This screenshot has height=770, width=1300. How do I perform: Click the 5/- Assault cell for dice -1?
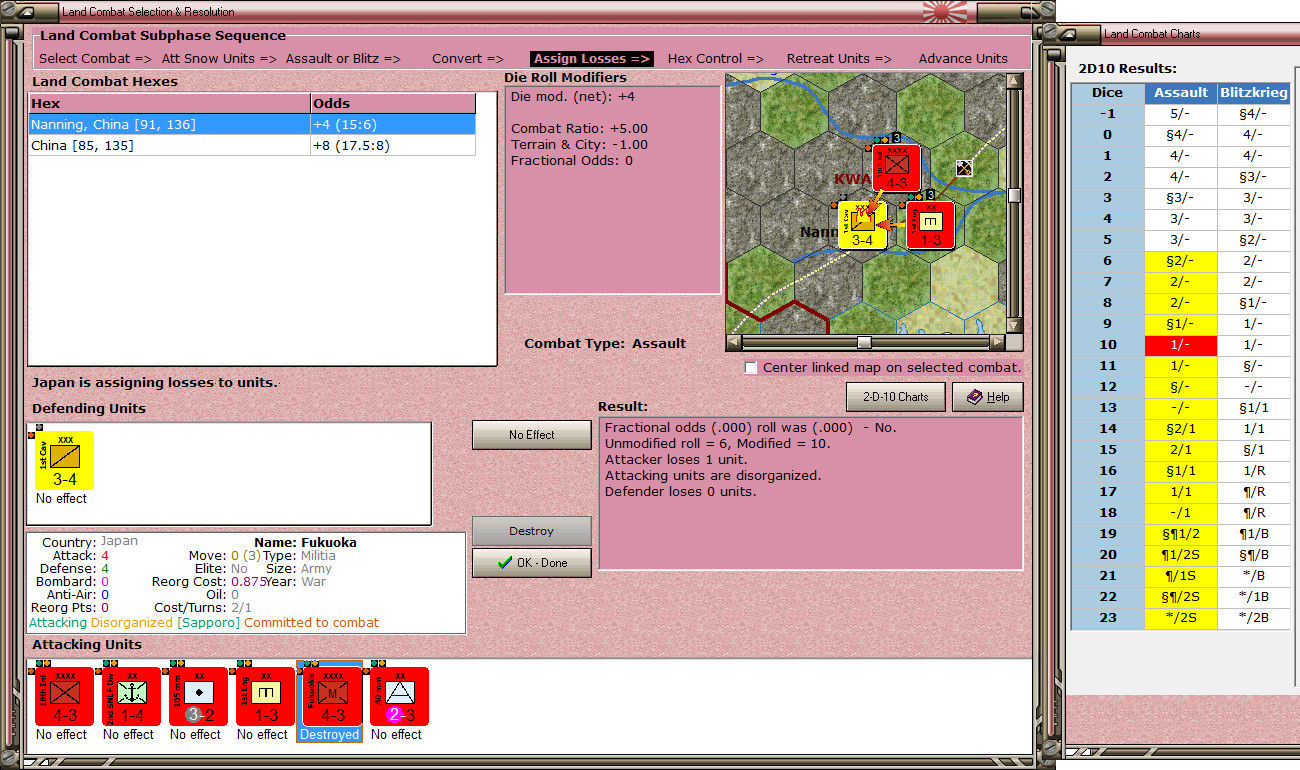[x=1181, y=114]
